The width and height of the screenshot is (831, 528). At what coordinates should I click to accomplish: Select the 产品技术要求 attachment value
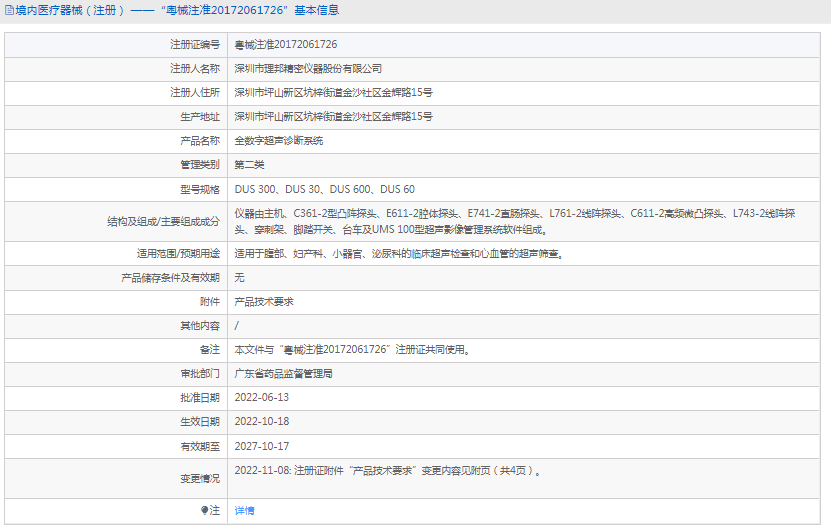[264, 302]
